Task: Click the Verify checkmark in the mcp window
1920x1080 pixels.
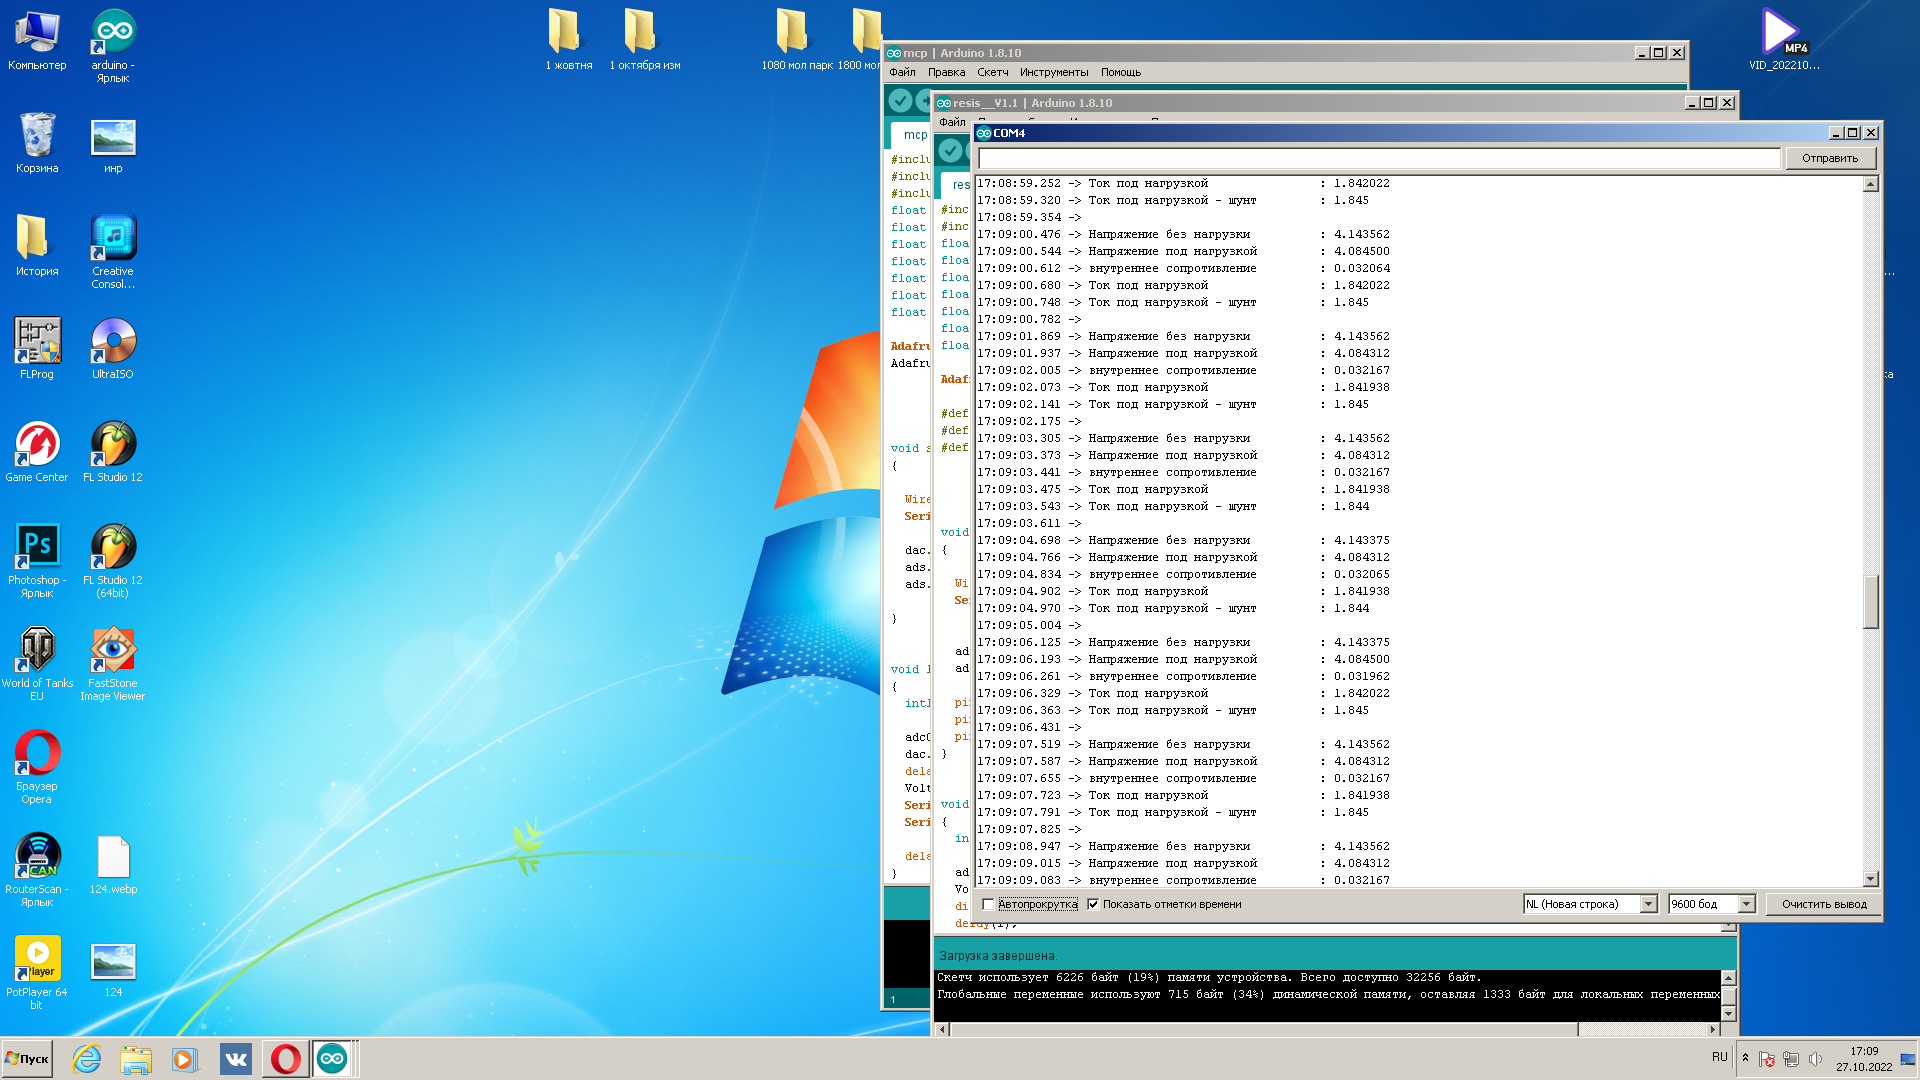Action: pos(900,100)
